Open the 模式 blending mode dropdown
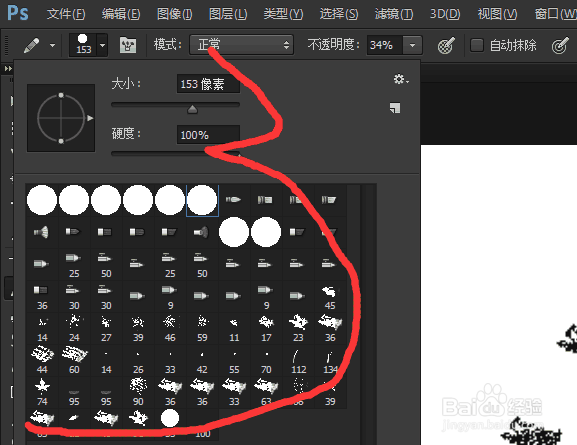The width and height of the screenshot is (577, 445). click(241, 45)
